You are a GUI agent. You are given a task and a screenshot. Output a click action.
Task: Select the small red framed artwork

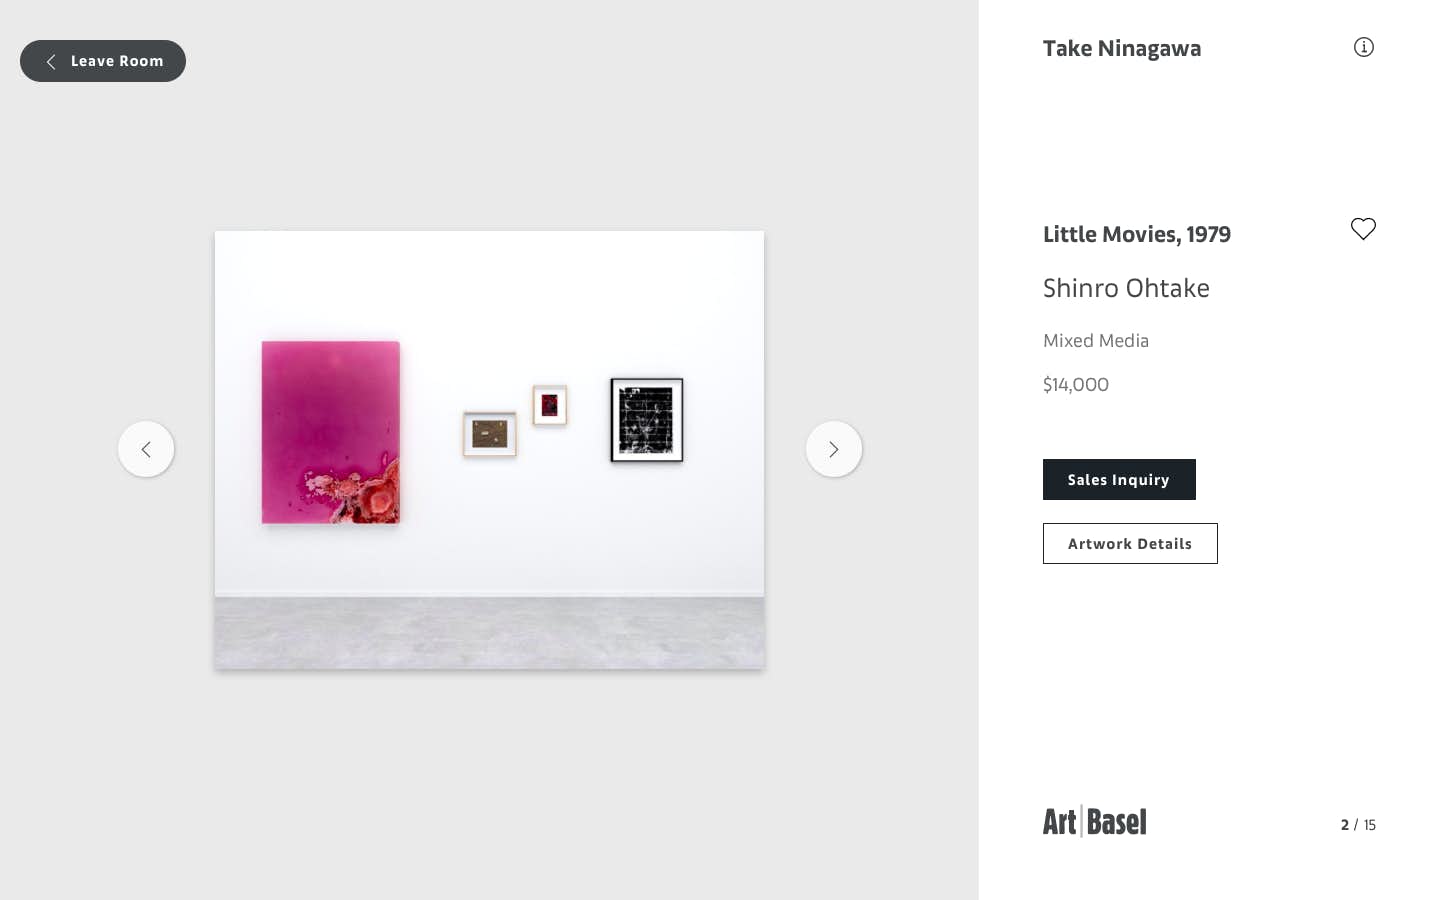pos(550,405)
